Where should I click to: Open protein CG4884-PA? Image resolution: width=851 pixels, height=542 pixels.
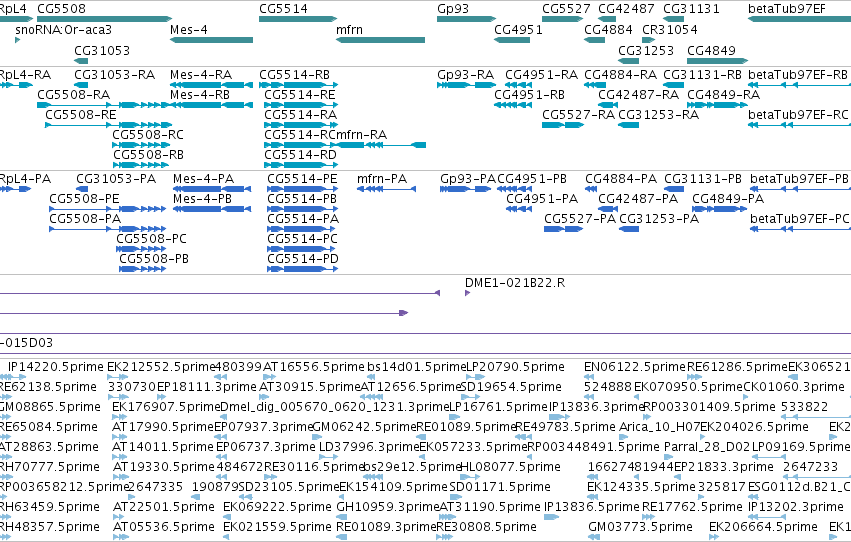[x=621, y=178]
